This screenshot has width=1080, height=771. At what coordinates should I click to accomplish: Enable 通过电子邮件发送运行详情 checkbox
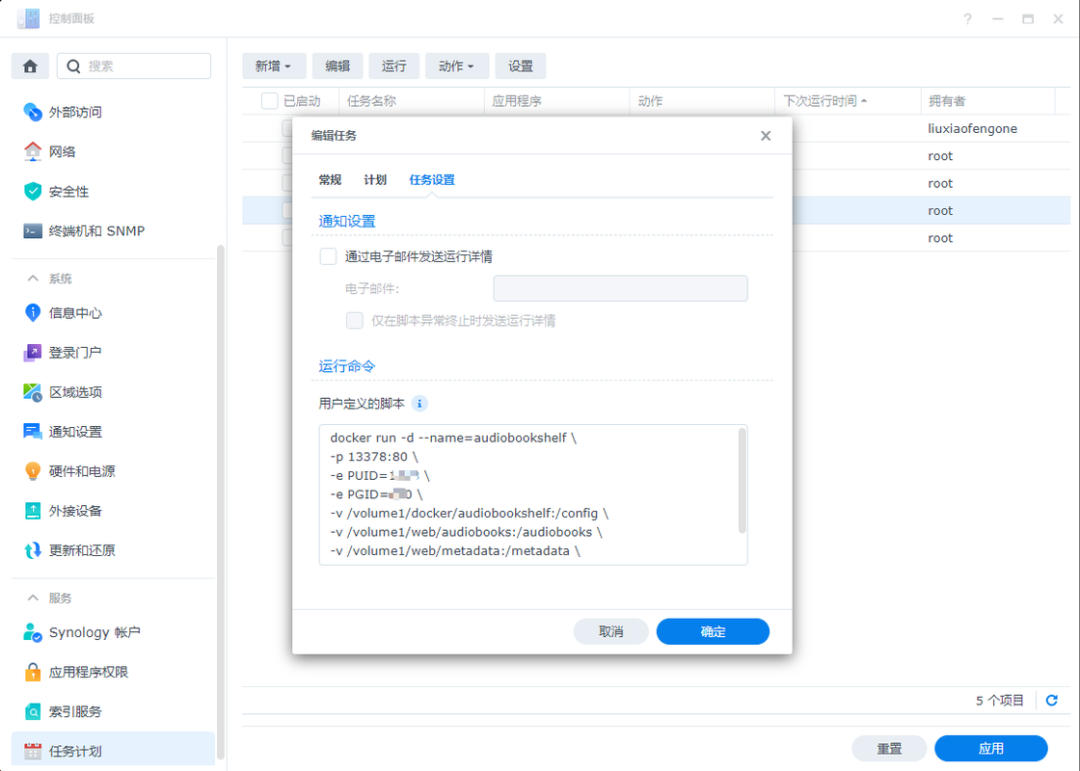pyautogui.click(x=328, y=257)
